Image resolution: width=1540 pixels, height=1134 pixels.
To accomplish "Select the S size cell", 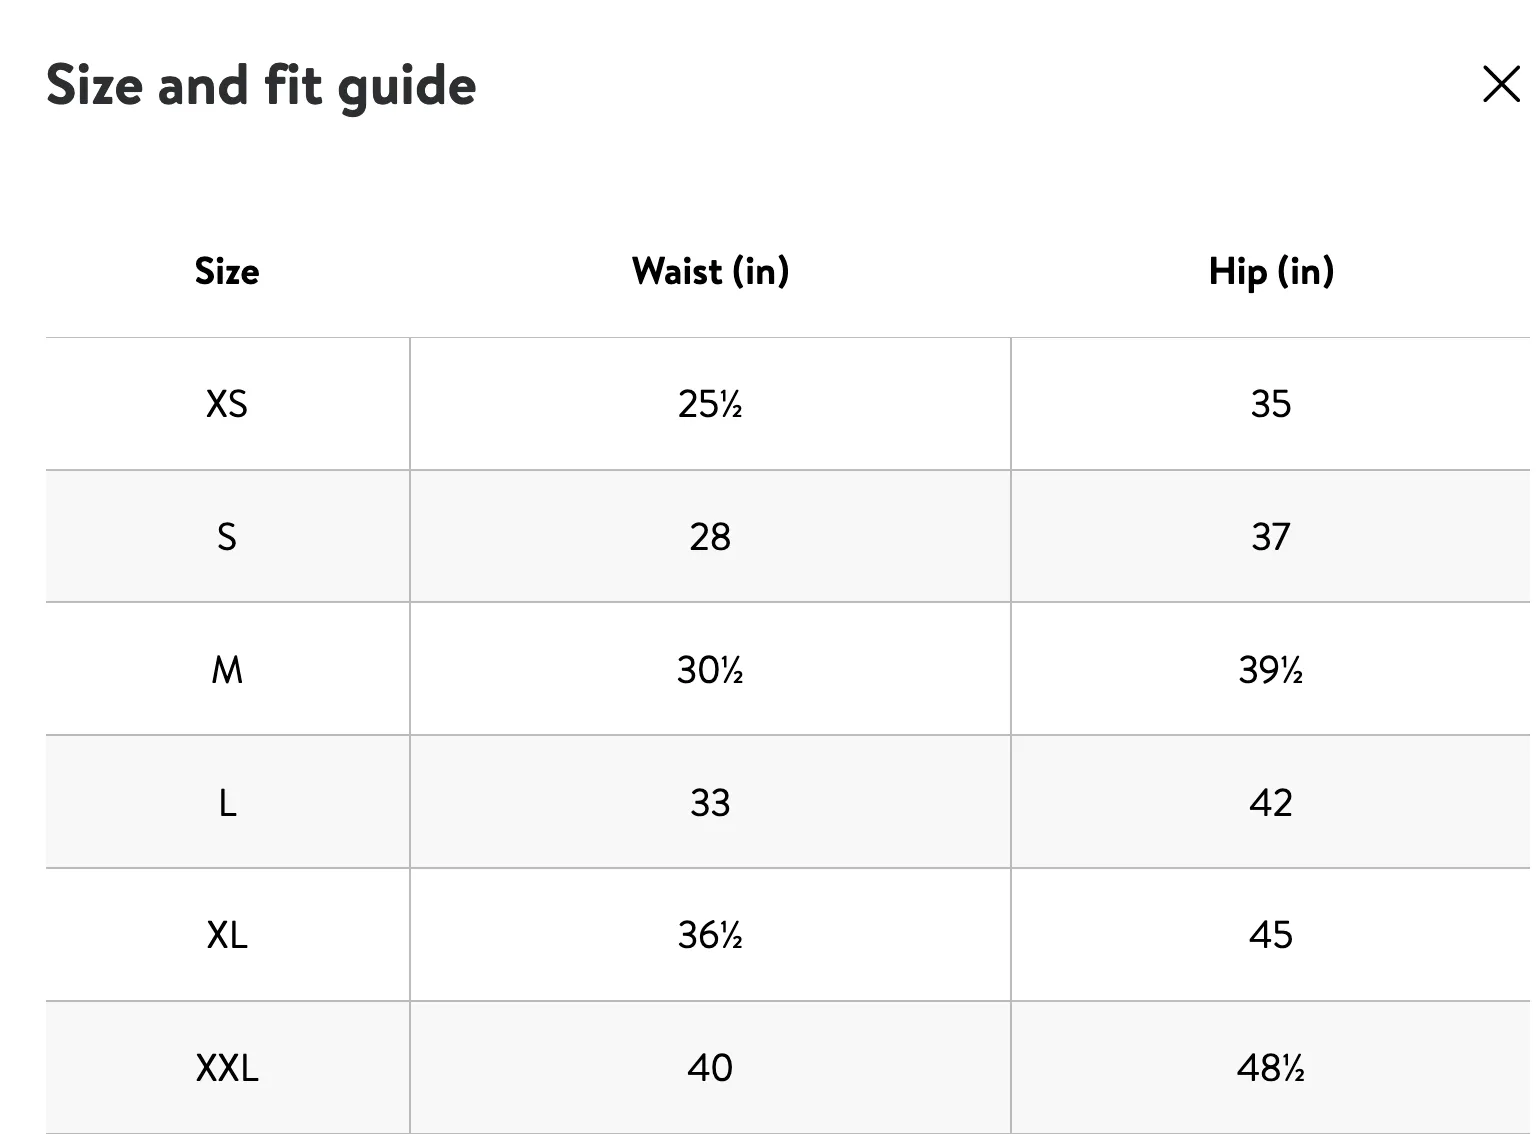I will point(227,537).
